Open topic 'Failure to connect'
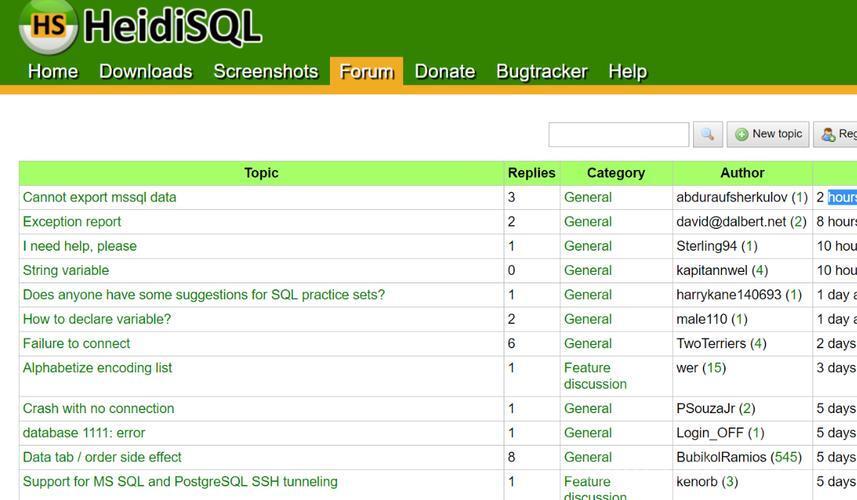The width and height of the screenshot is (857, 500). [x=77, y=343]
